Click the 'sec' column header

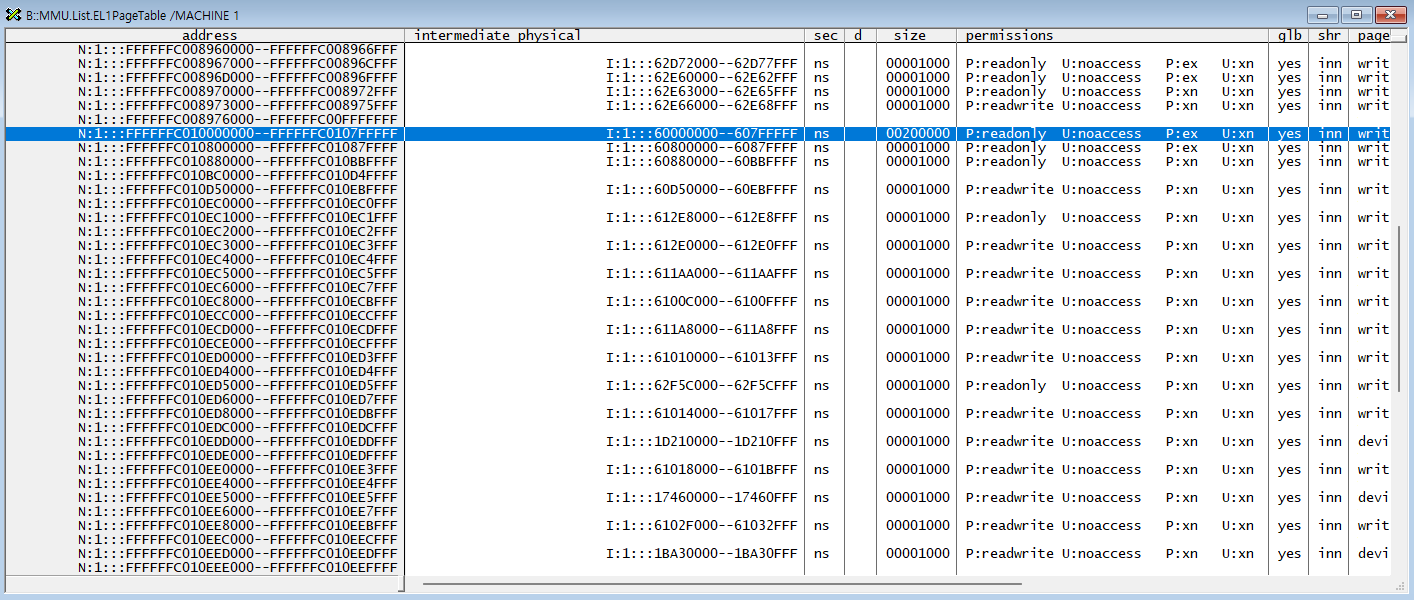coord(825,35)
